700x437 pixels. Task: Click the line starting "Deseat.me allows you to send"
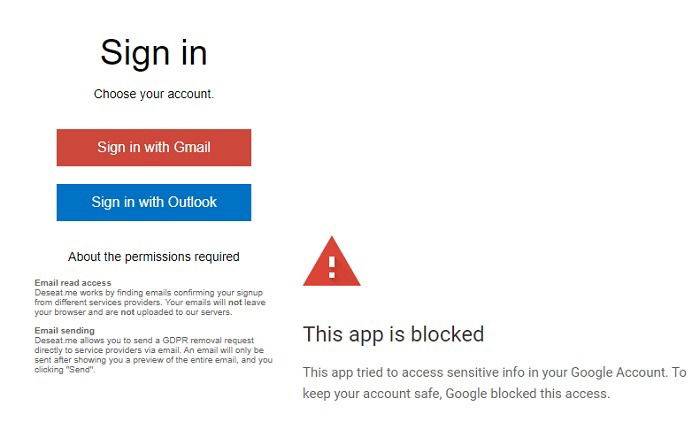point(150,339)
